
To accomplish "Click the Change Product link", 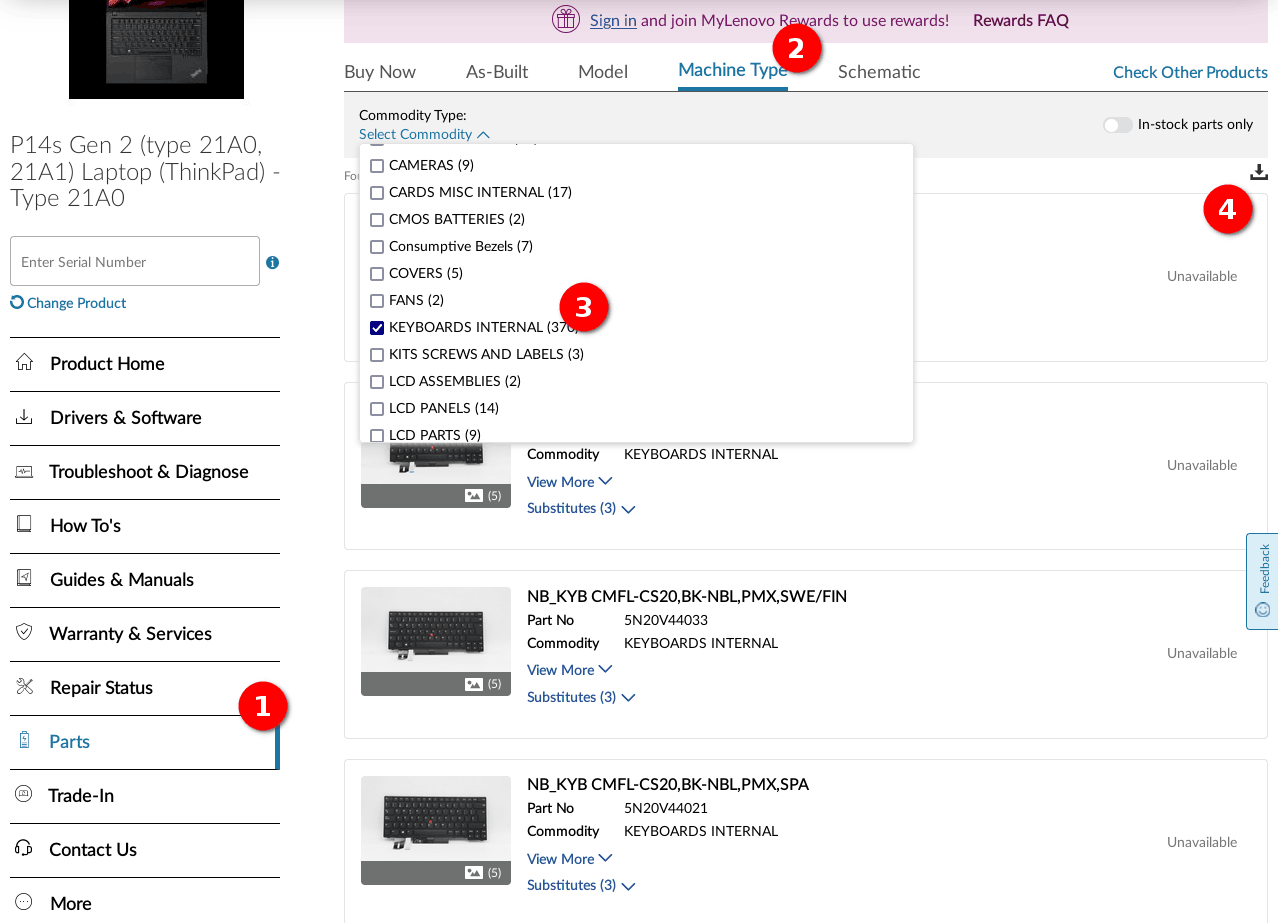I will [x=76, y=303].
